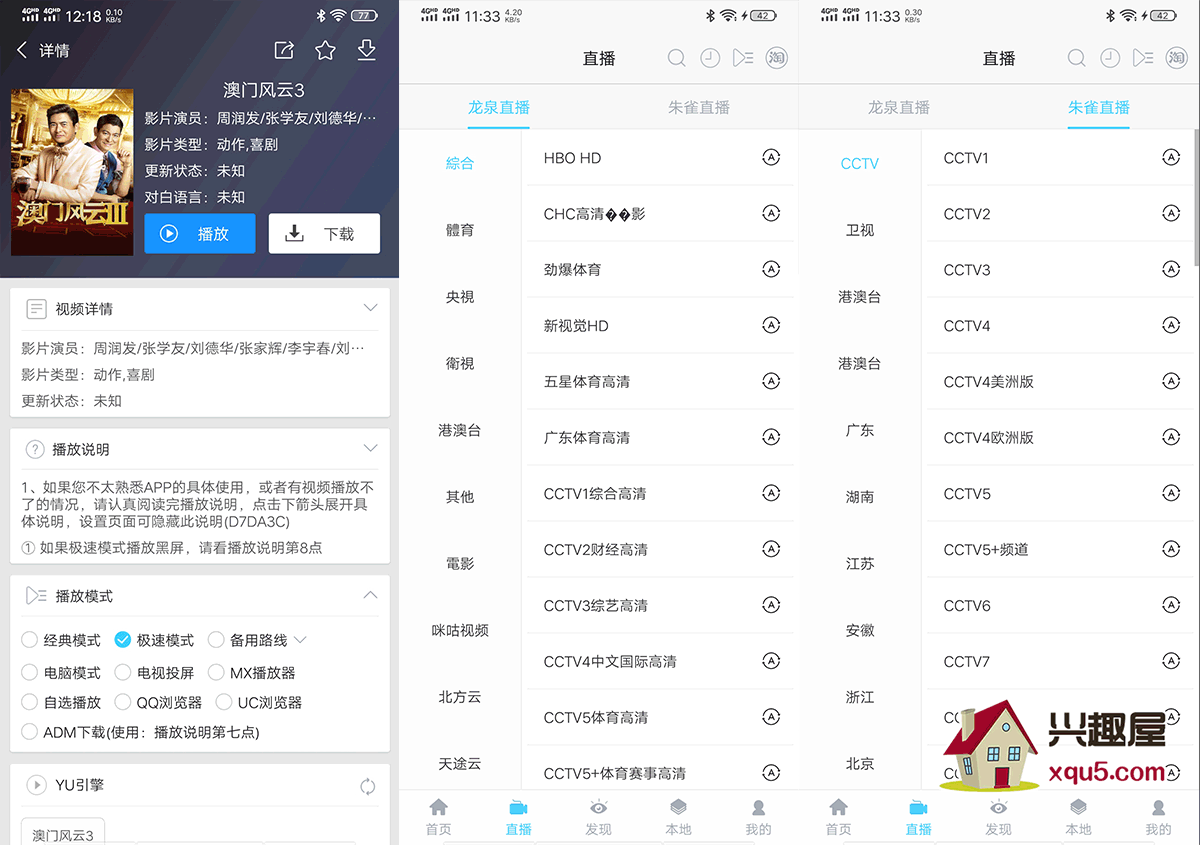Switch to the 朱雀直播 tab in the middle screen
Screen dimensions: 1200x845
pos(699,107)
